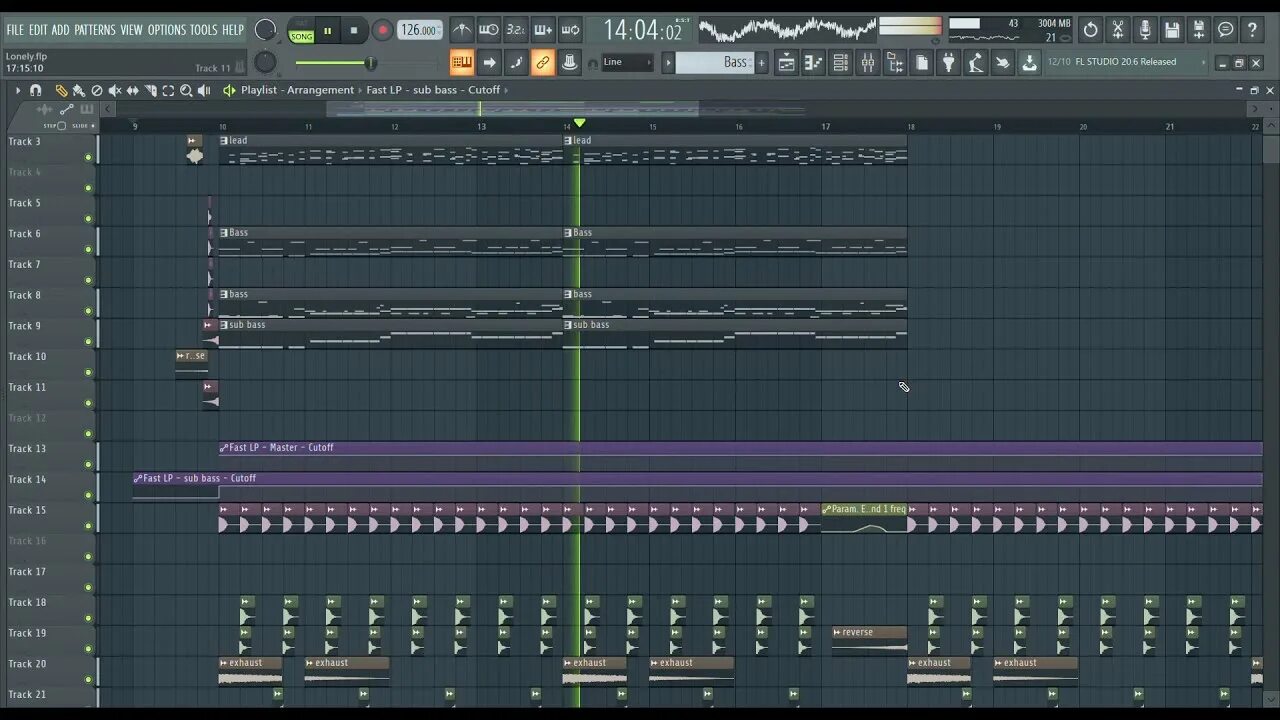Open the project picker pages icon
This screenshot has width=1280, height=720.
[x=922, y=63]
